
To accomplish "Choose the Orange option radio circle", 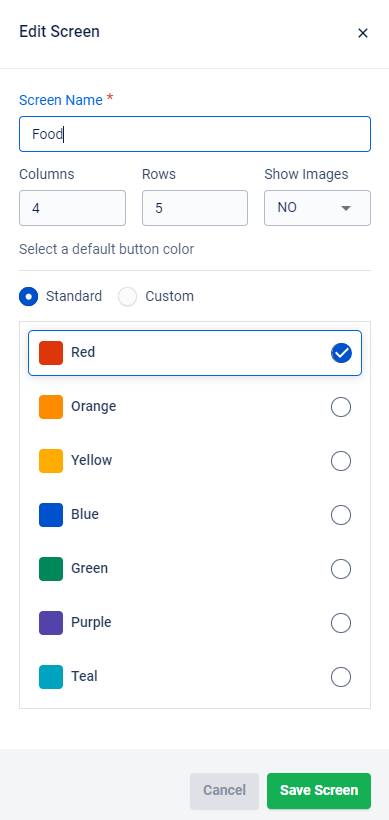I will 341,407.
